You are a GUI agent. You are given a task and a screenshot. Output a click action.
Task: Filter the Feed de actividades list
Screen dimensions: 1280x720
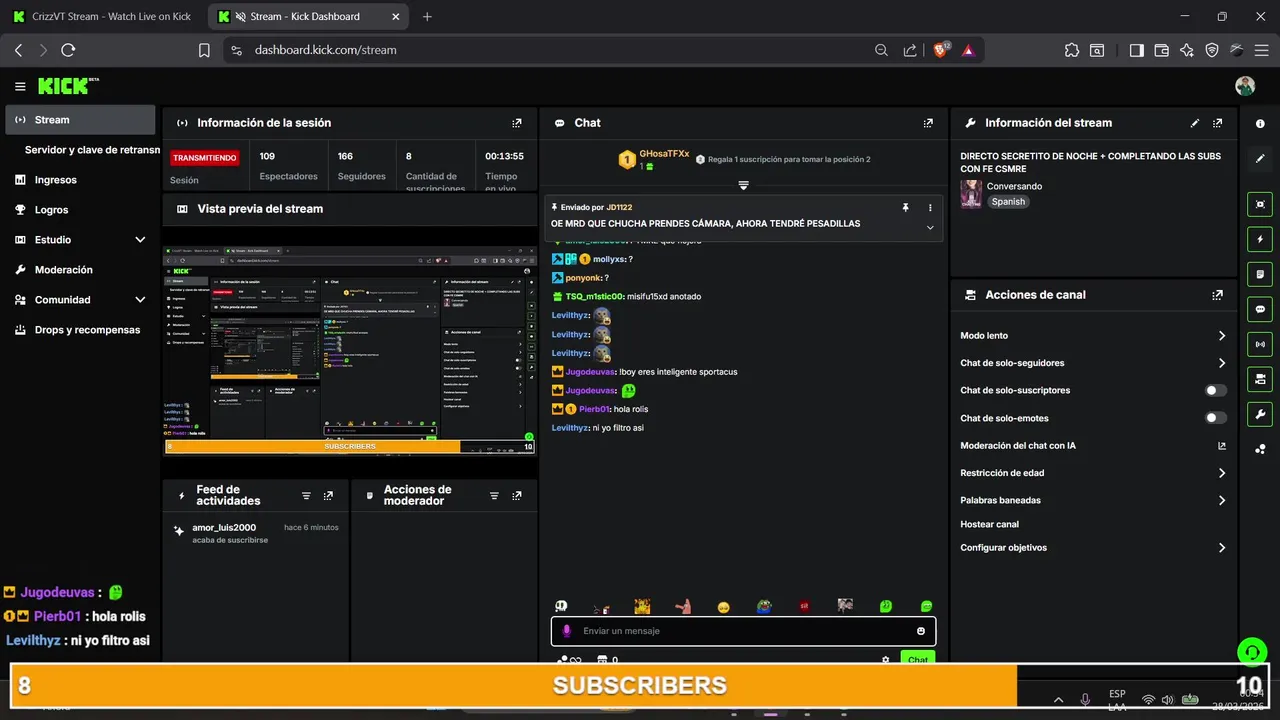(x=306, y=496)
